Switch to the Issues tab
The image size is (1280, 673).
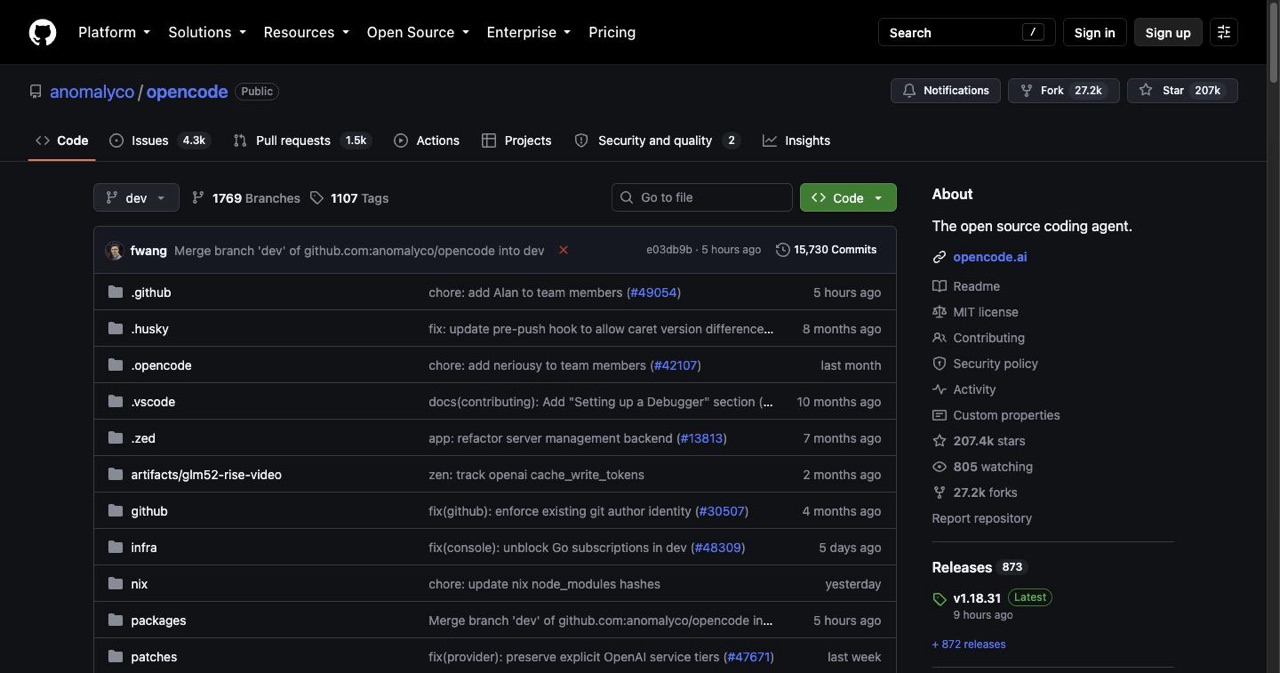pos(159,140)
